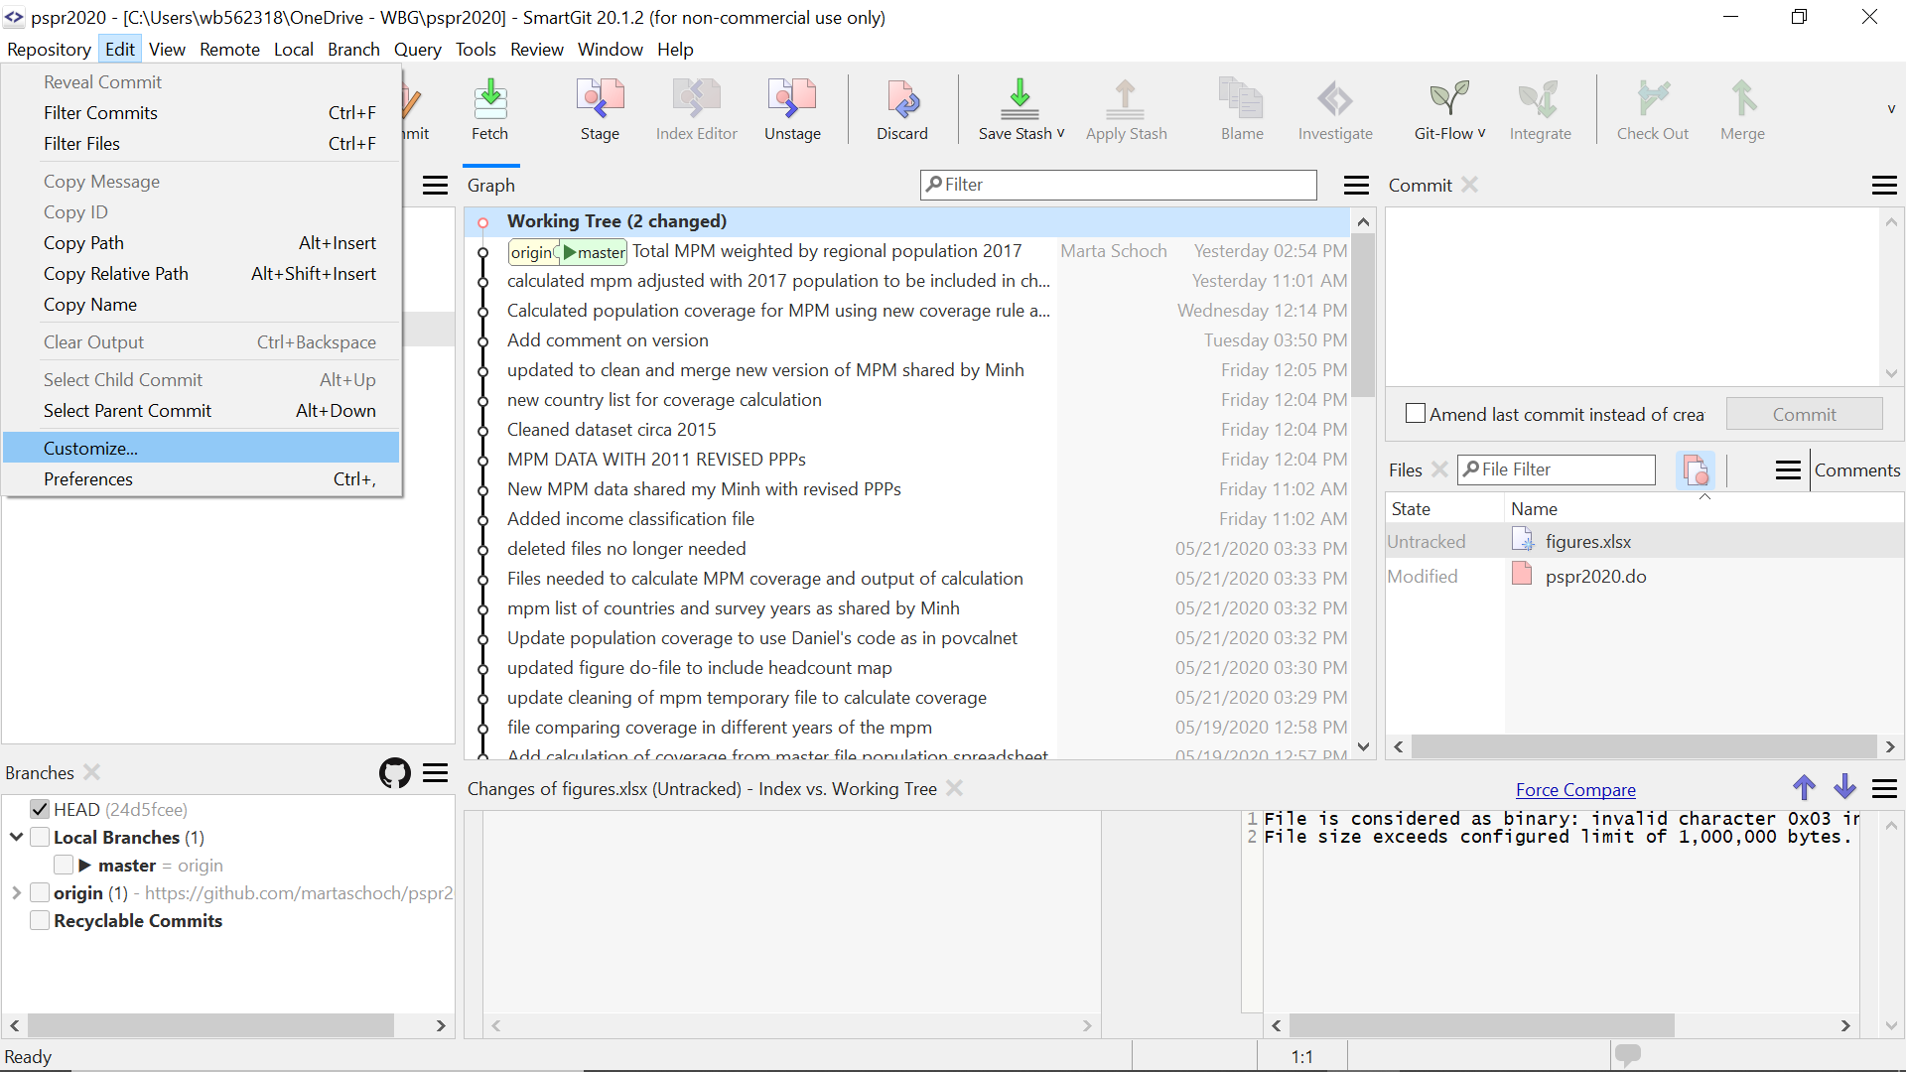
Task: Sort files by the Name column header
Action: [x=1704, y=509]
